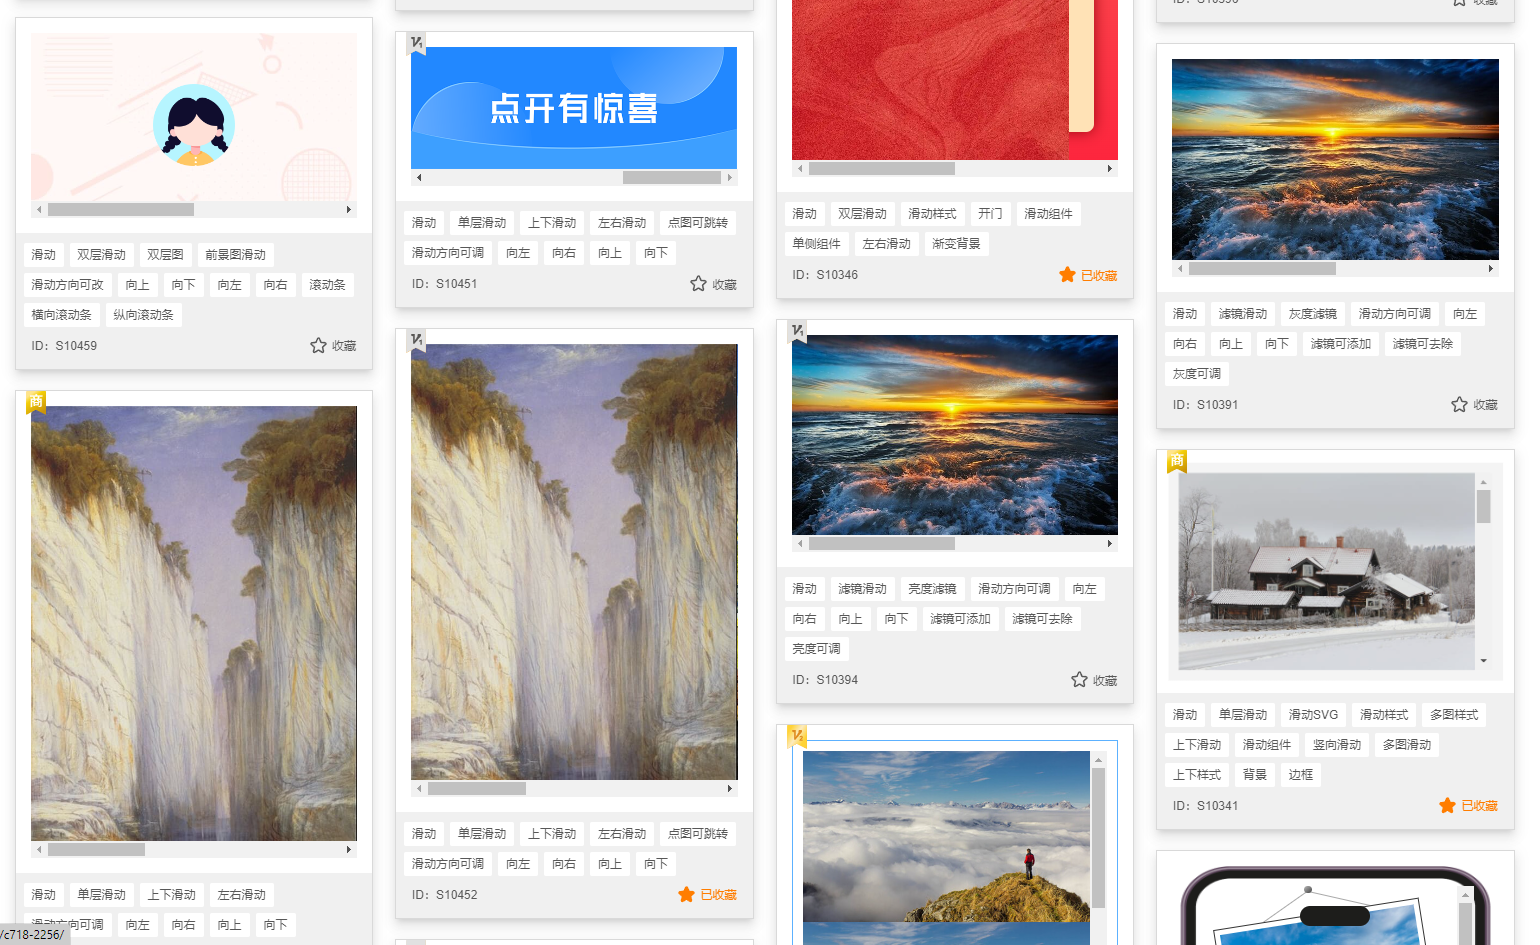1540x945 pixels.
Task: Select the 点图可跳转 tag under card S10451
Action: point(696,222)
